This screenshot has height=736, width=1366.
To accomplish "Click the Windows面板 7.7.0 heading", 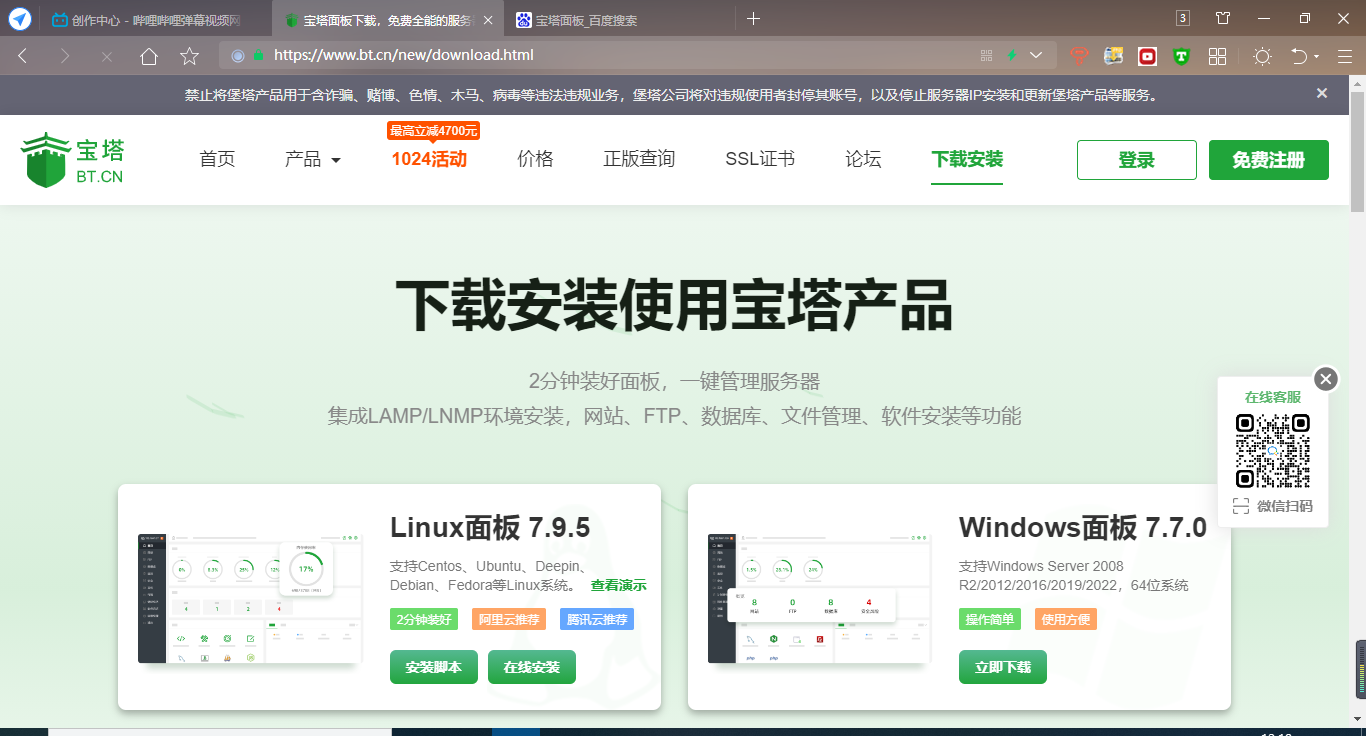I will 1083,527.
